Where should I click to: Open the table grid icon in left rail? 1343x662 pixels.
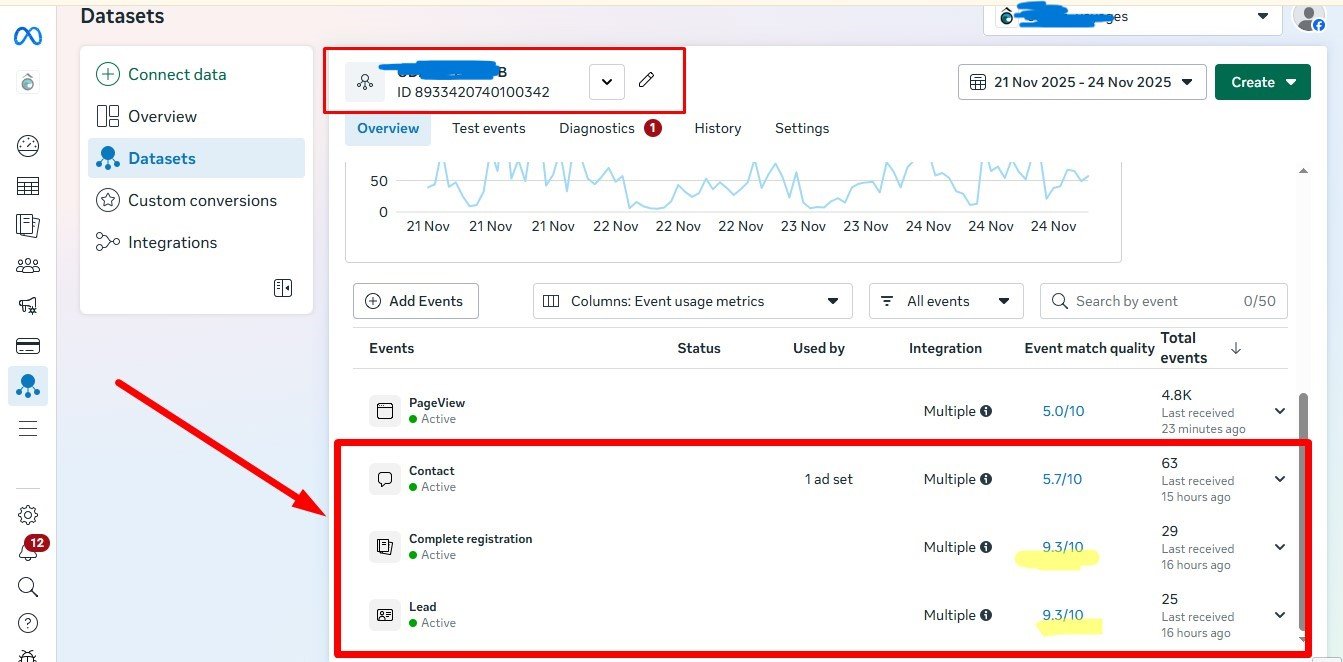click(28, 186)
